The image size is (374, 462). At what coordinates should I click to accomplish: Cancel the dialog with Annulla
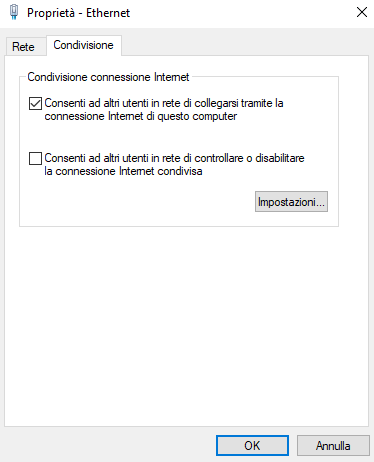(333, 445)
